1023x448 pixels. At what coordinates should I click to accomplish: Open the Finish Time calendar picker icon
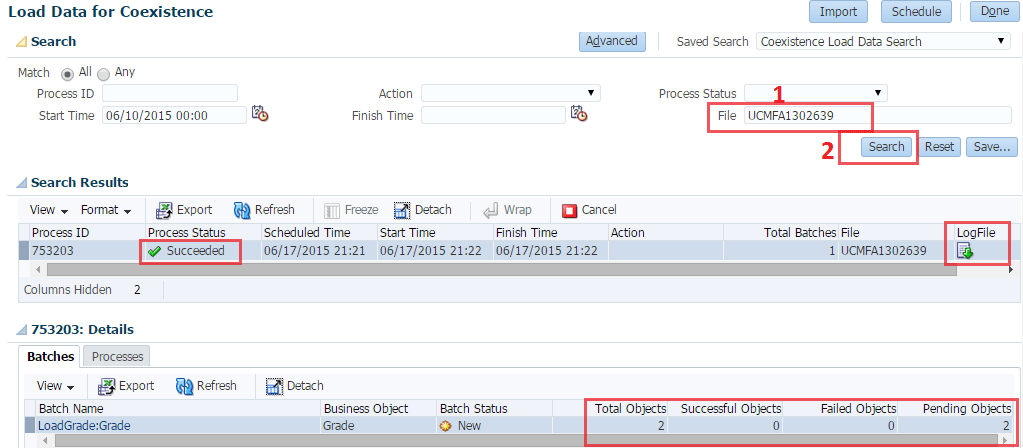click(579, 114)
